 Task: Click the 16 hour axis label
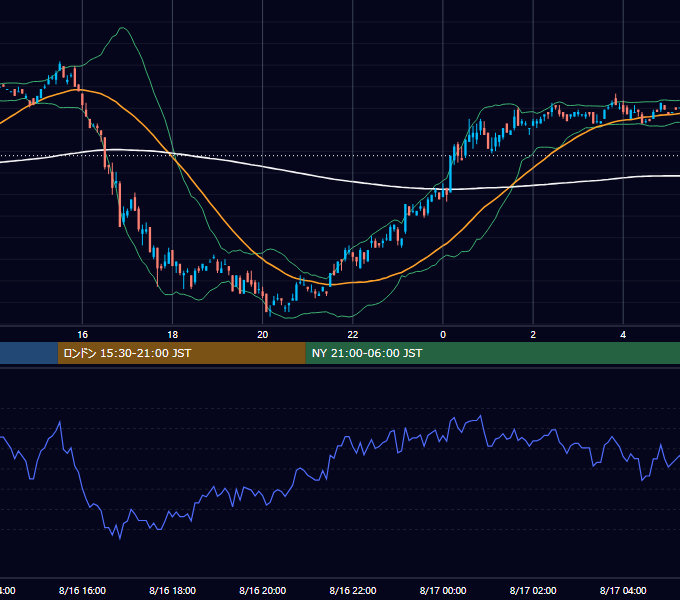(82, 335)
